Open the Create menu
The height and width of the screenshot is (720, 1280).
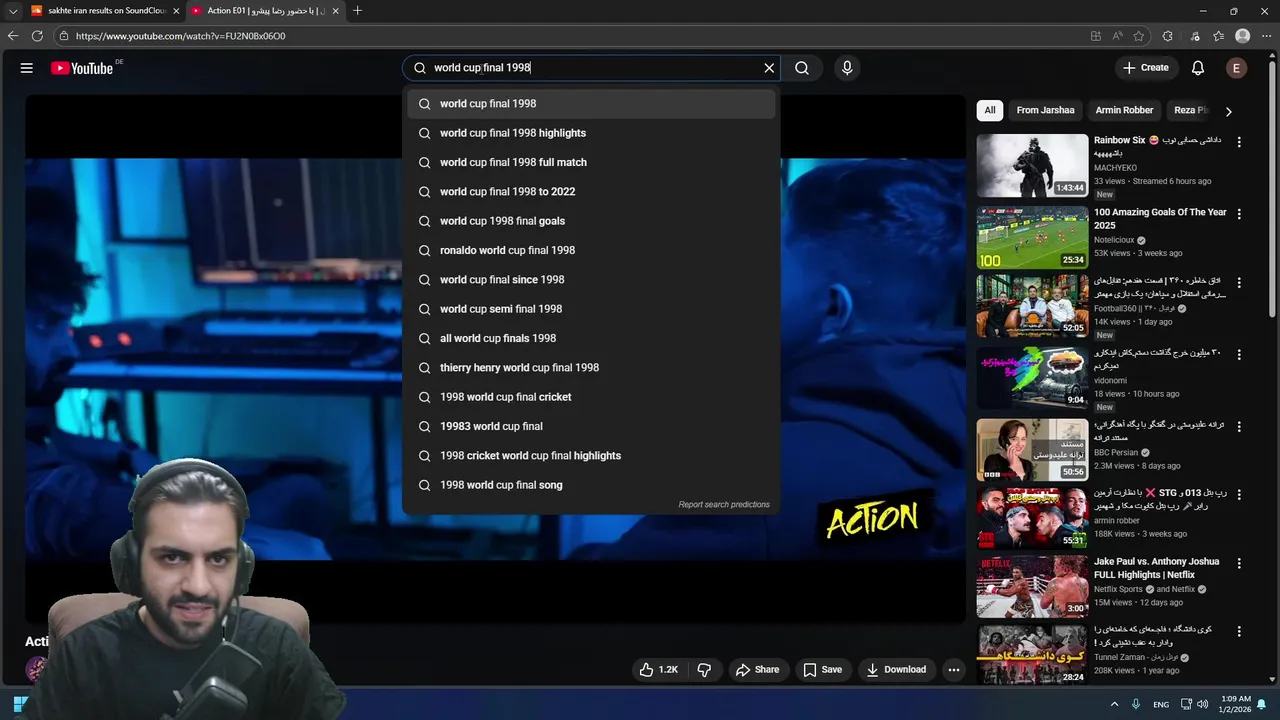pyautogui.click(x=1146, y=68)
